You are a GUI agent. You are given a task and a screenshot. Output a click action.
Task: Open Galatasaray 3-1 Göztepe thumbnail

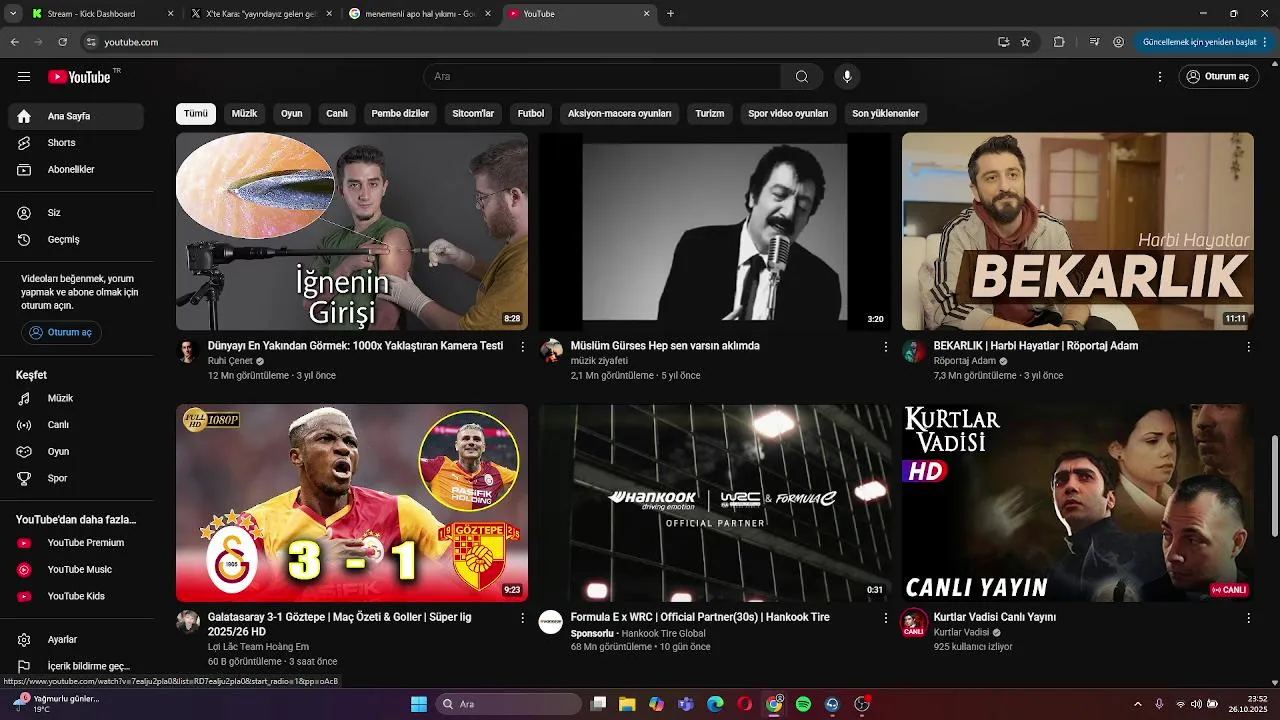352,503
